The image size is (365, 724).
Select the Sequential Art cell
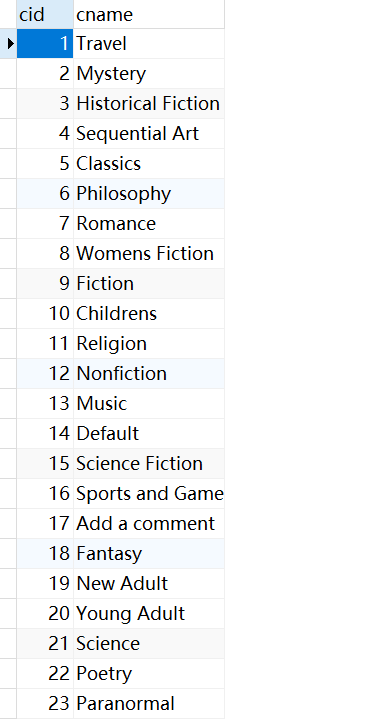[149, 134]
